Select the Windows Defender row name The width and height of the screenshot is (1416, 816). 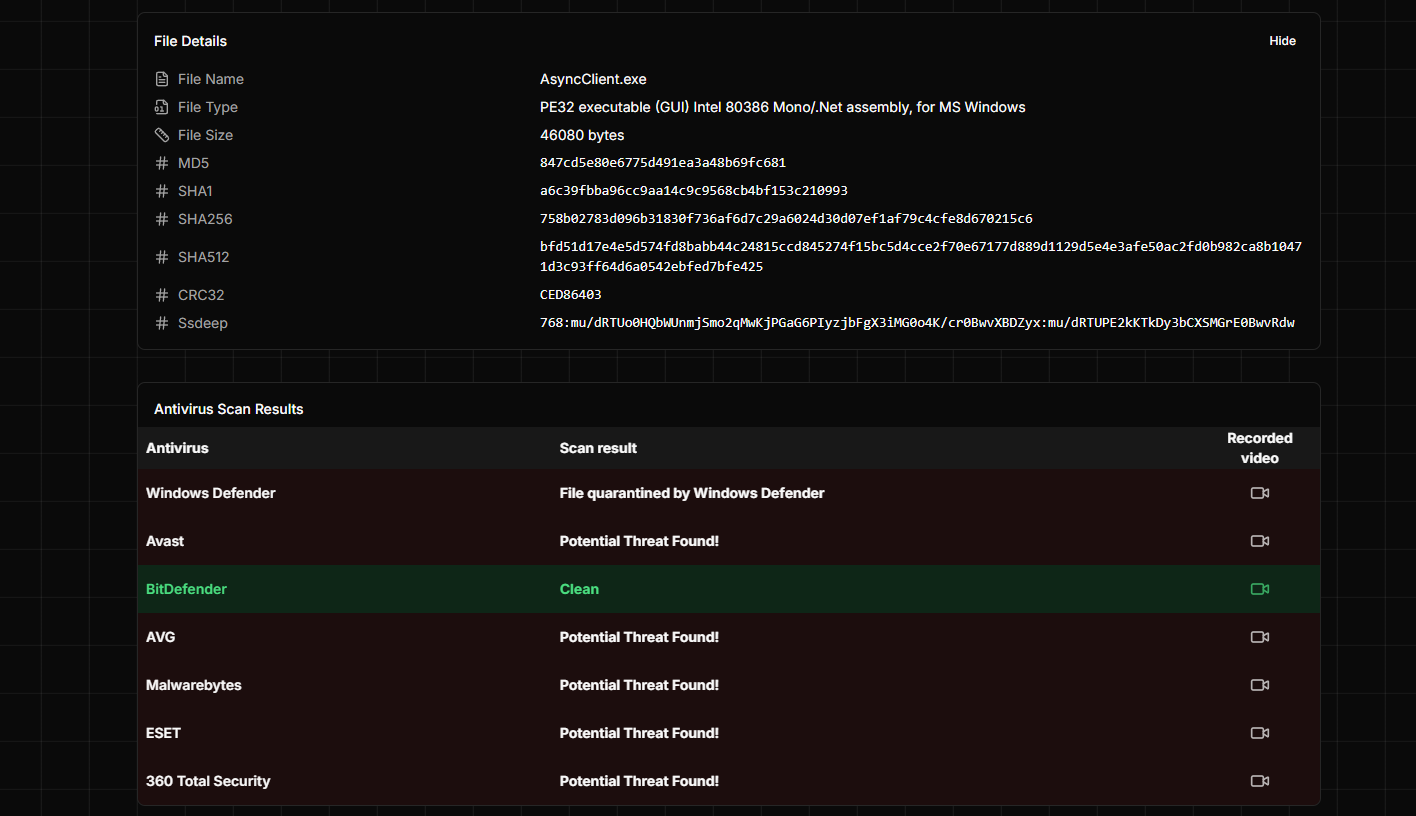click(211, 493)
